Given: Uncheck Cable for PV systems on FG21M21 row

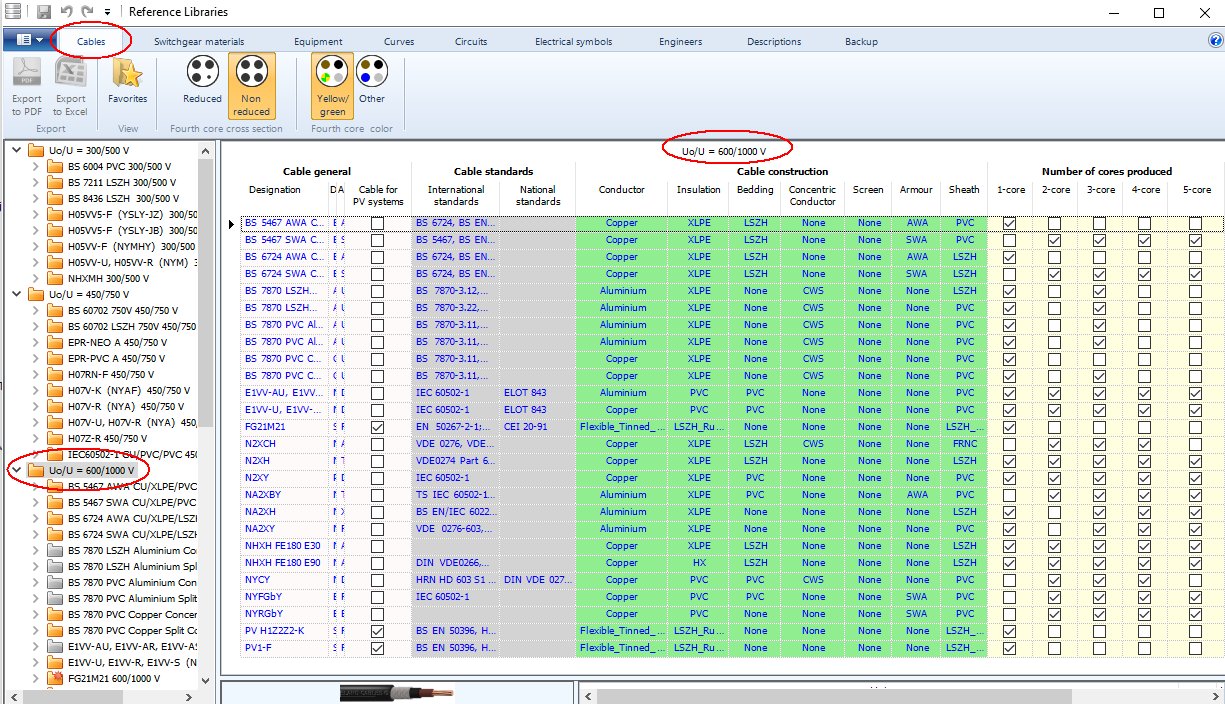Looking at the screenshot, I should tap(375, 426).
